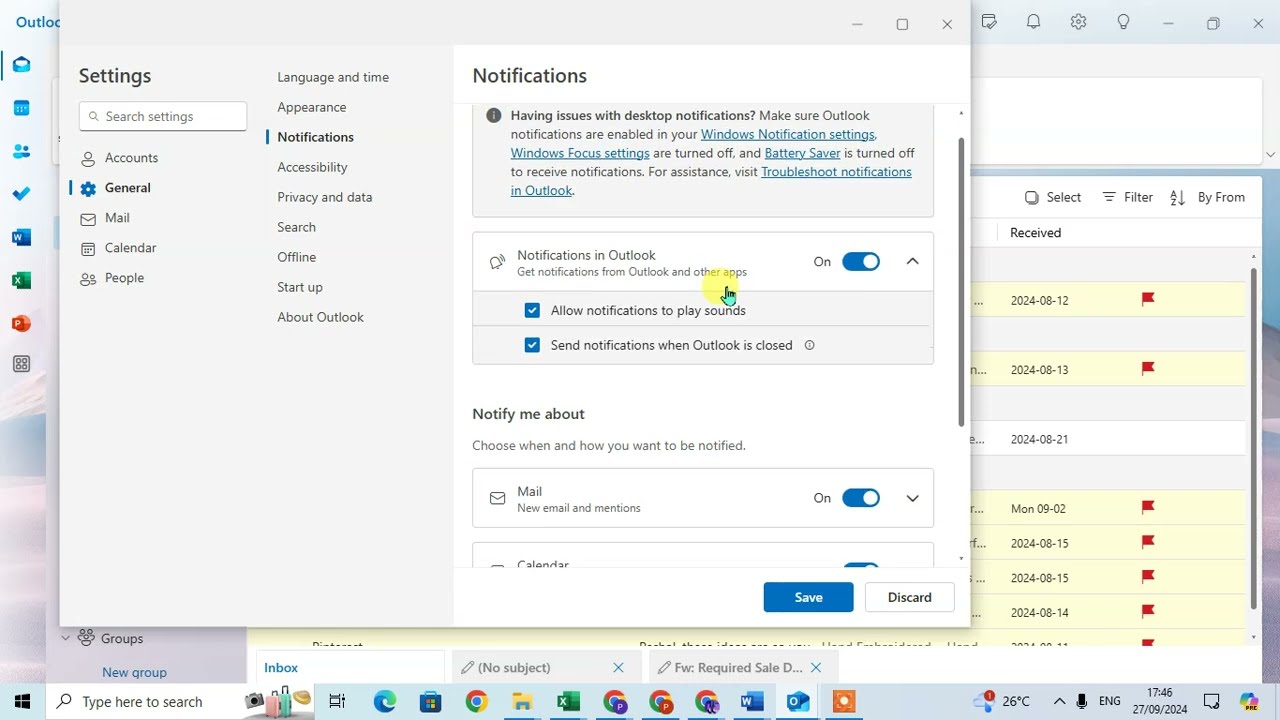Click message list vertical scrollbar
The height and width of the screenshot is (720, 1280).
click(x=1254, y=438)
